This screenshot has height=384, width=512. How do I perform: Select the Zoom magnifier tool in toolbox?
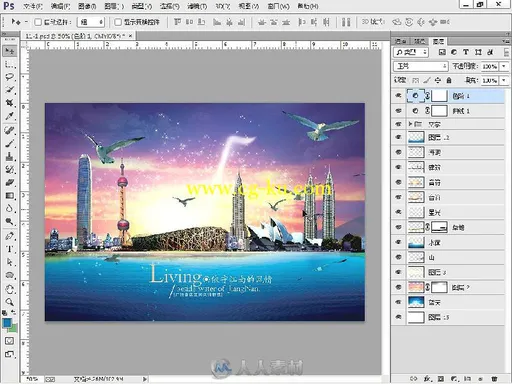point(10,302)
